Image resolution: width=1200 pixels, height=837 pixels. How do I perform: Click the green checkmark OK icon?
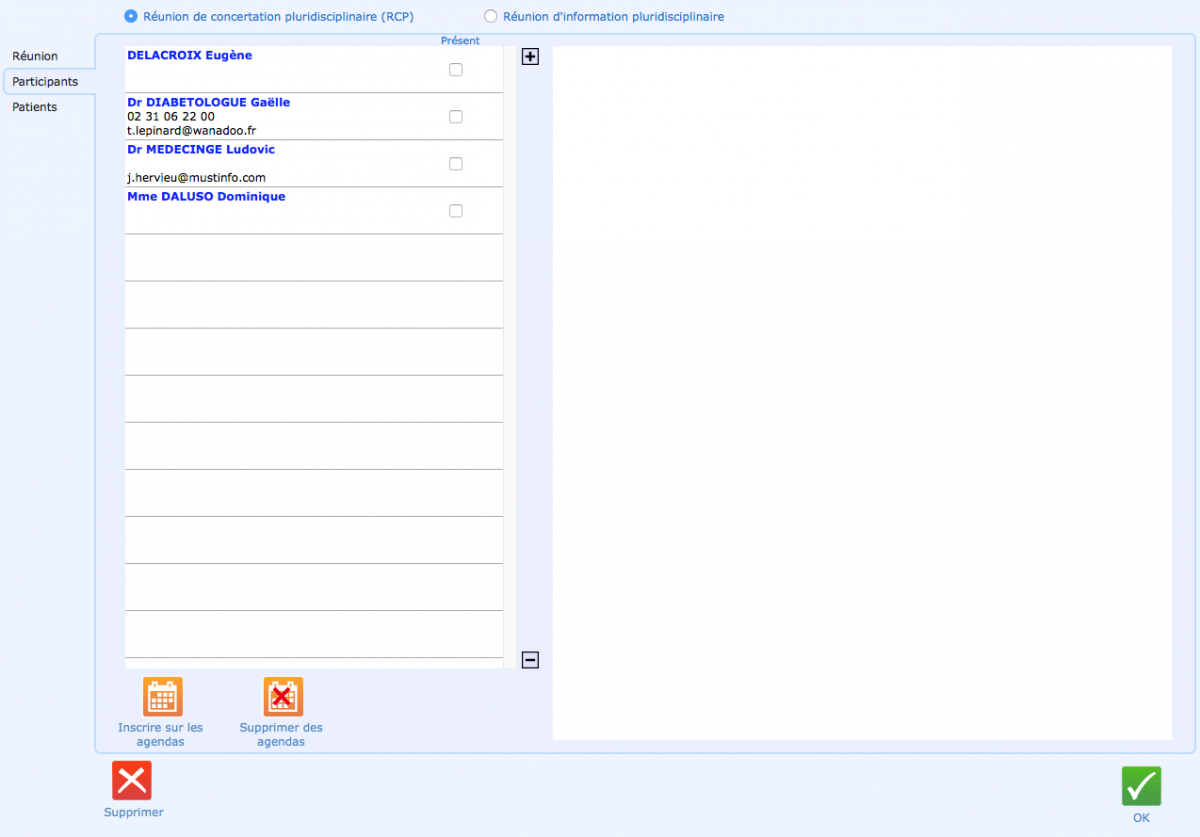[x=1141, y=786]
